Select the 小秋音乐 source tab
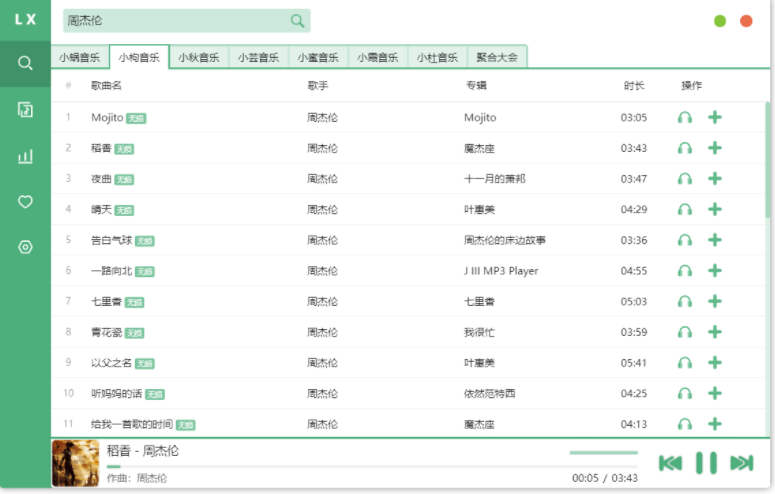Viewport: 775px width, 494px height. tap(199, 58)
